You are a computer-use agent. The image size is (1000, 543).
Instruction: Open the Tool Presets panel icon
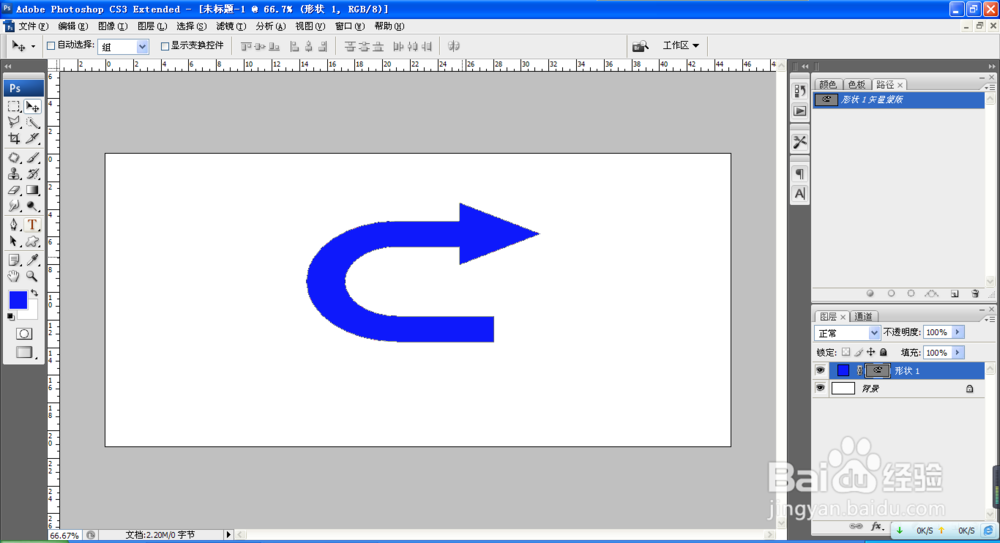pos(800,142)
